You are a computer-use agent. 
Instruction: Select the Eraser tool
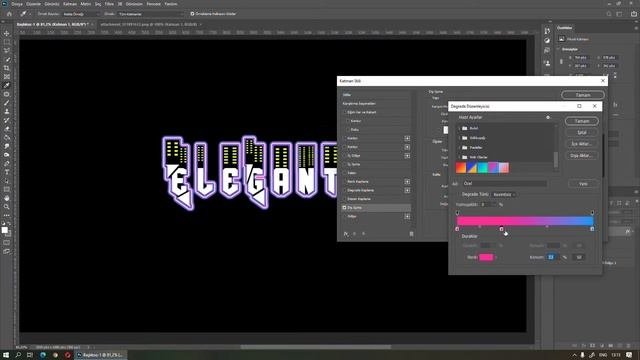(x=7, y=129)
